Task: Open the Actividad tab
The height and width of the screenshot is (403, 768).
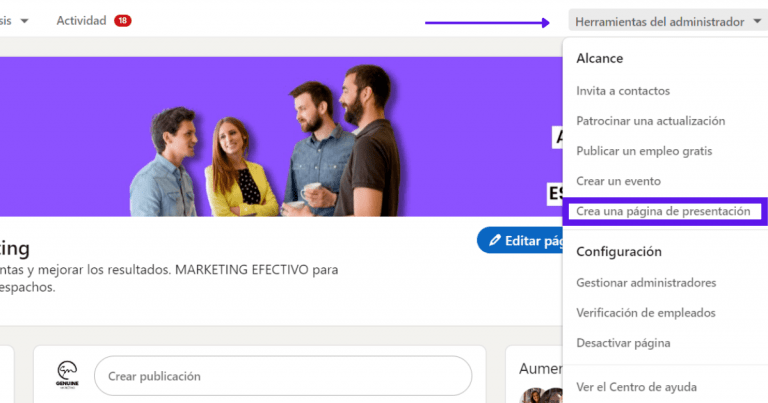Action: pyautogui.click(x=81, y=21)
